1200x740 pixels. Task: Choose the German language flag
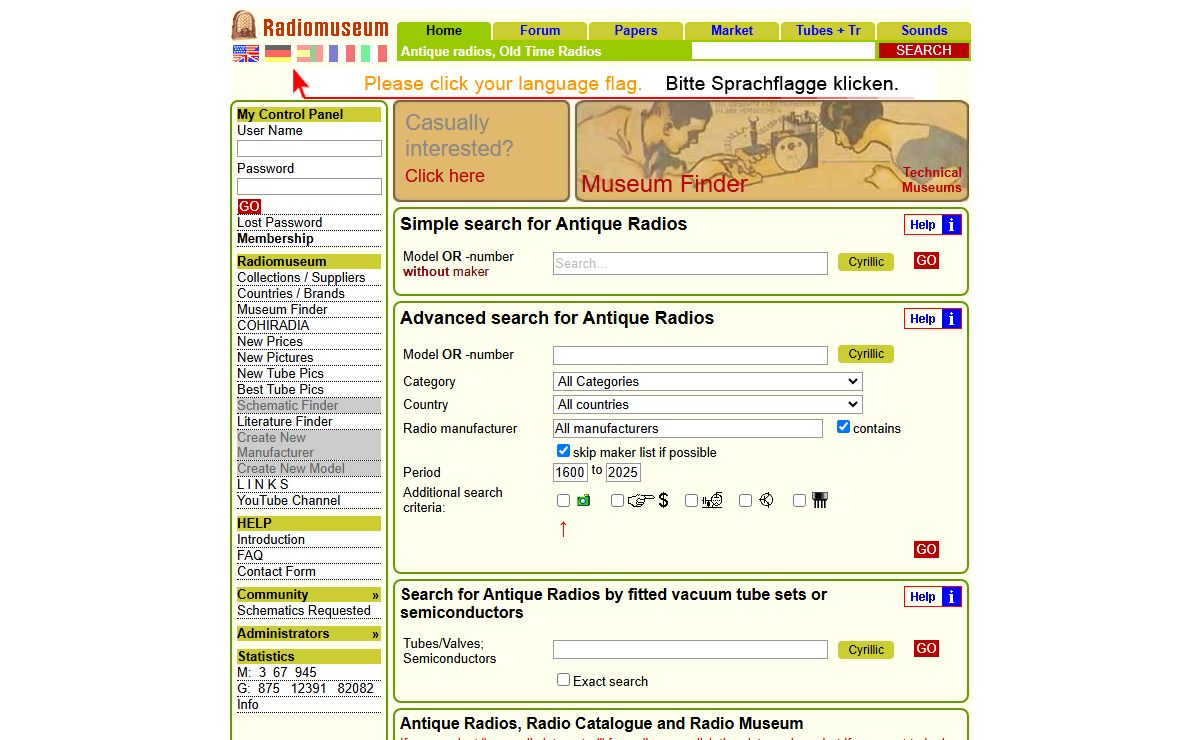[278, 54]
